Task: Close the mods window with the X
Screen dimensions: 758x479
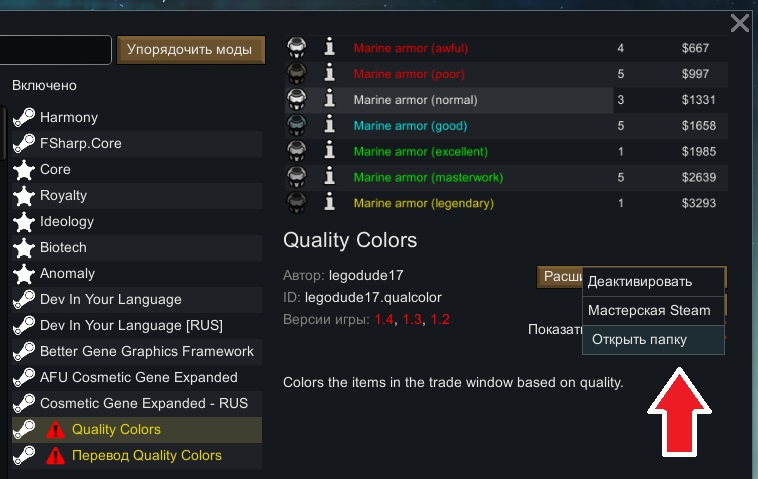Action: click(740, 23)
